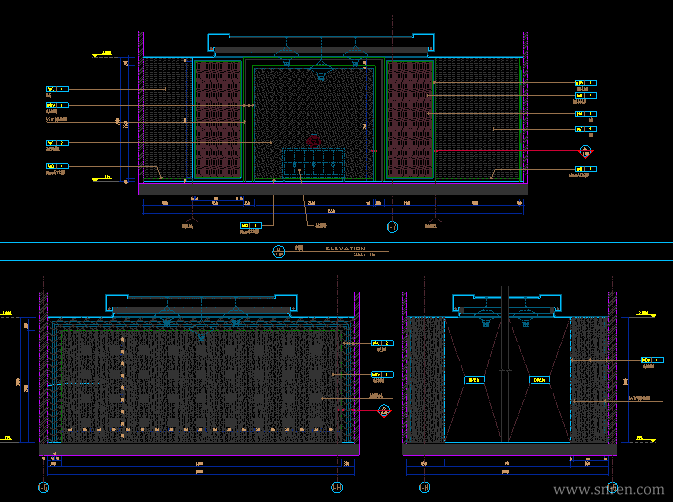Screen dimensions: 673x502
Task: Select the red section marker on top elevation
Action: 585,152
